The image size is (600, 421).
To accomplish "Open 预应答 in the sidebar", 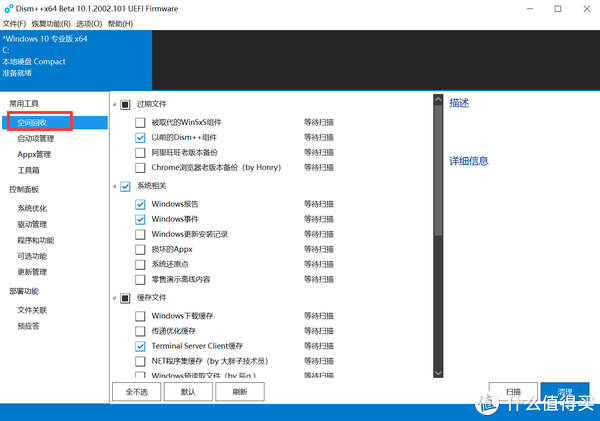I will click(x=28, y=326).
